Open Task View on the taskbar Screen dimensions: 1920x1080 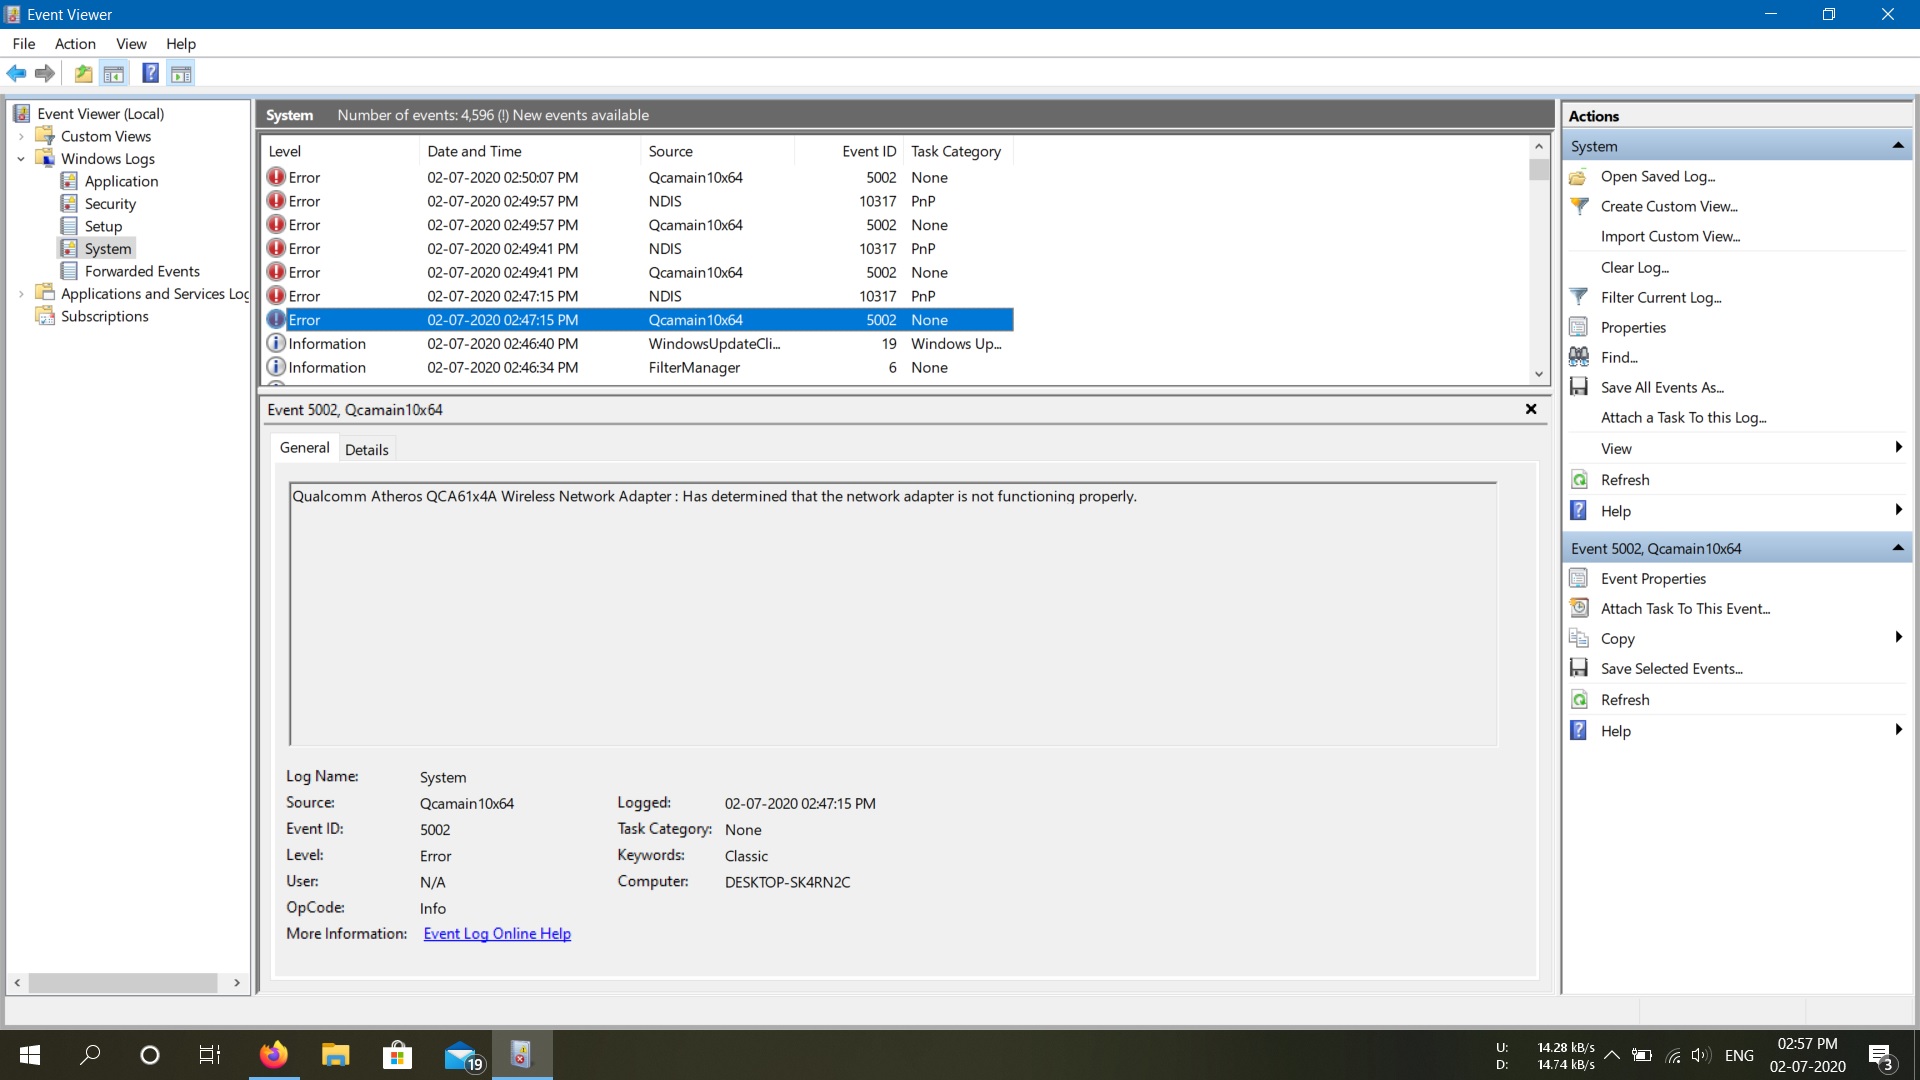pyautogui.click(x=209, y=1055)
